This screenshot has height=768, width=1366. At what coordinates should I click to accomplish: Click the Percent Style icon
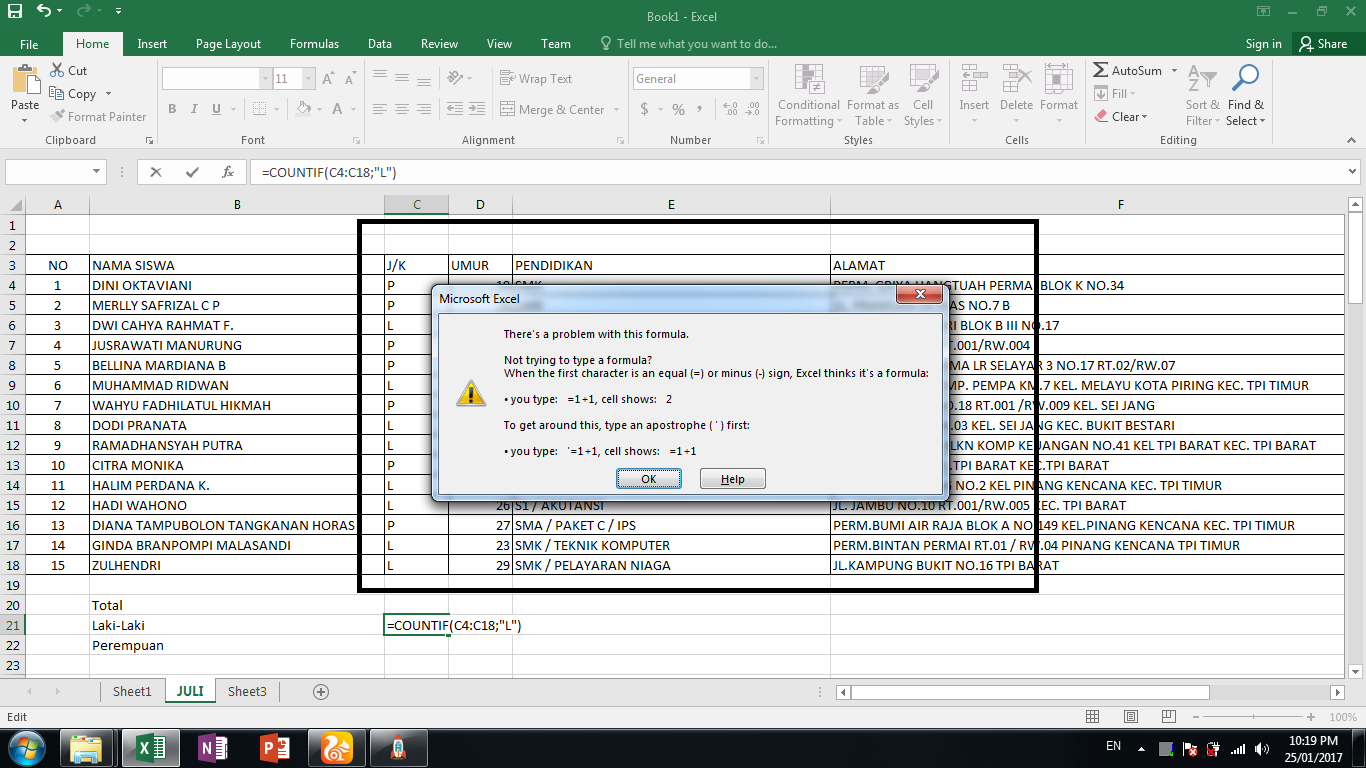pos(679,109)
